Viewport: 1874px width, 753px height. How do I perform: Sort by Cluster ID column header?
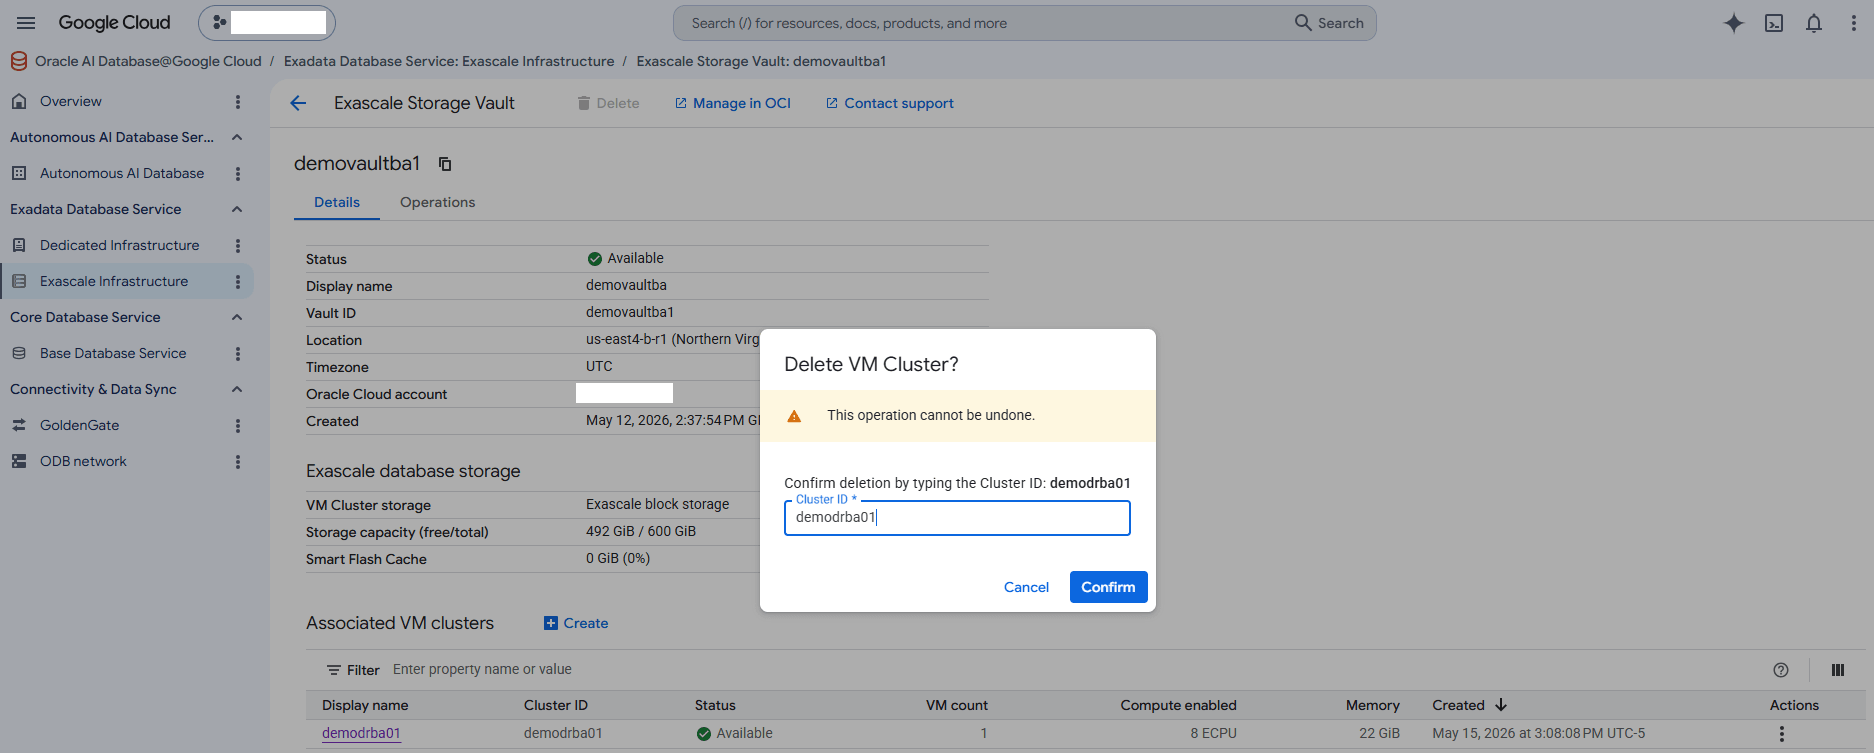(556, 705)
